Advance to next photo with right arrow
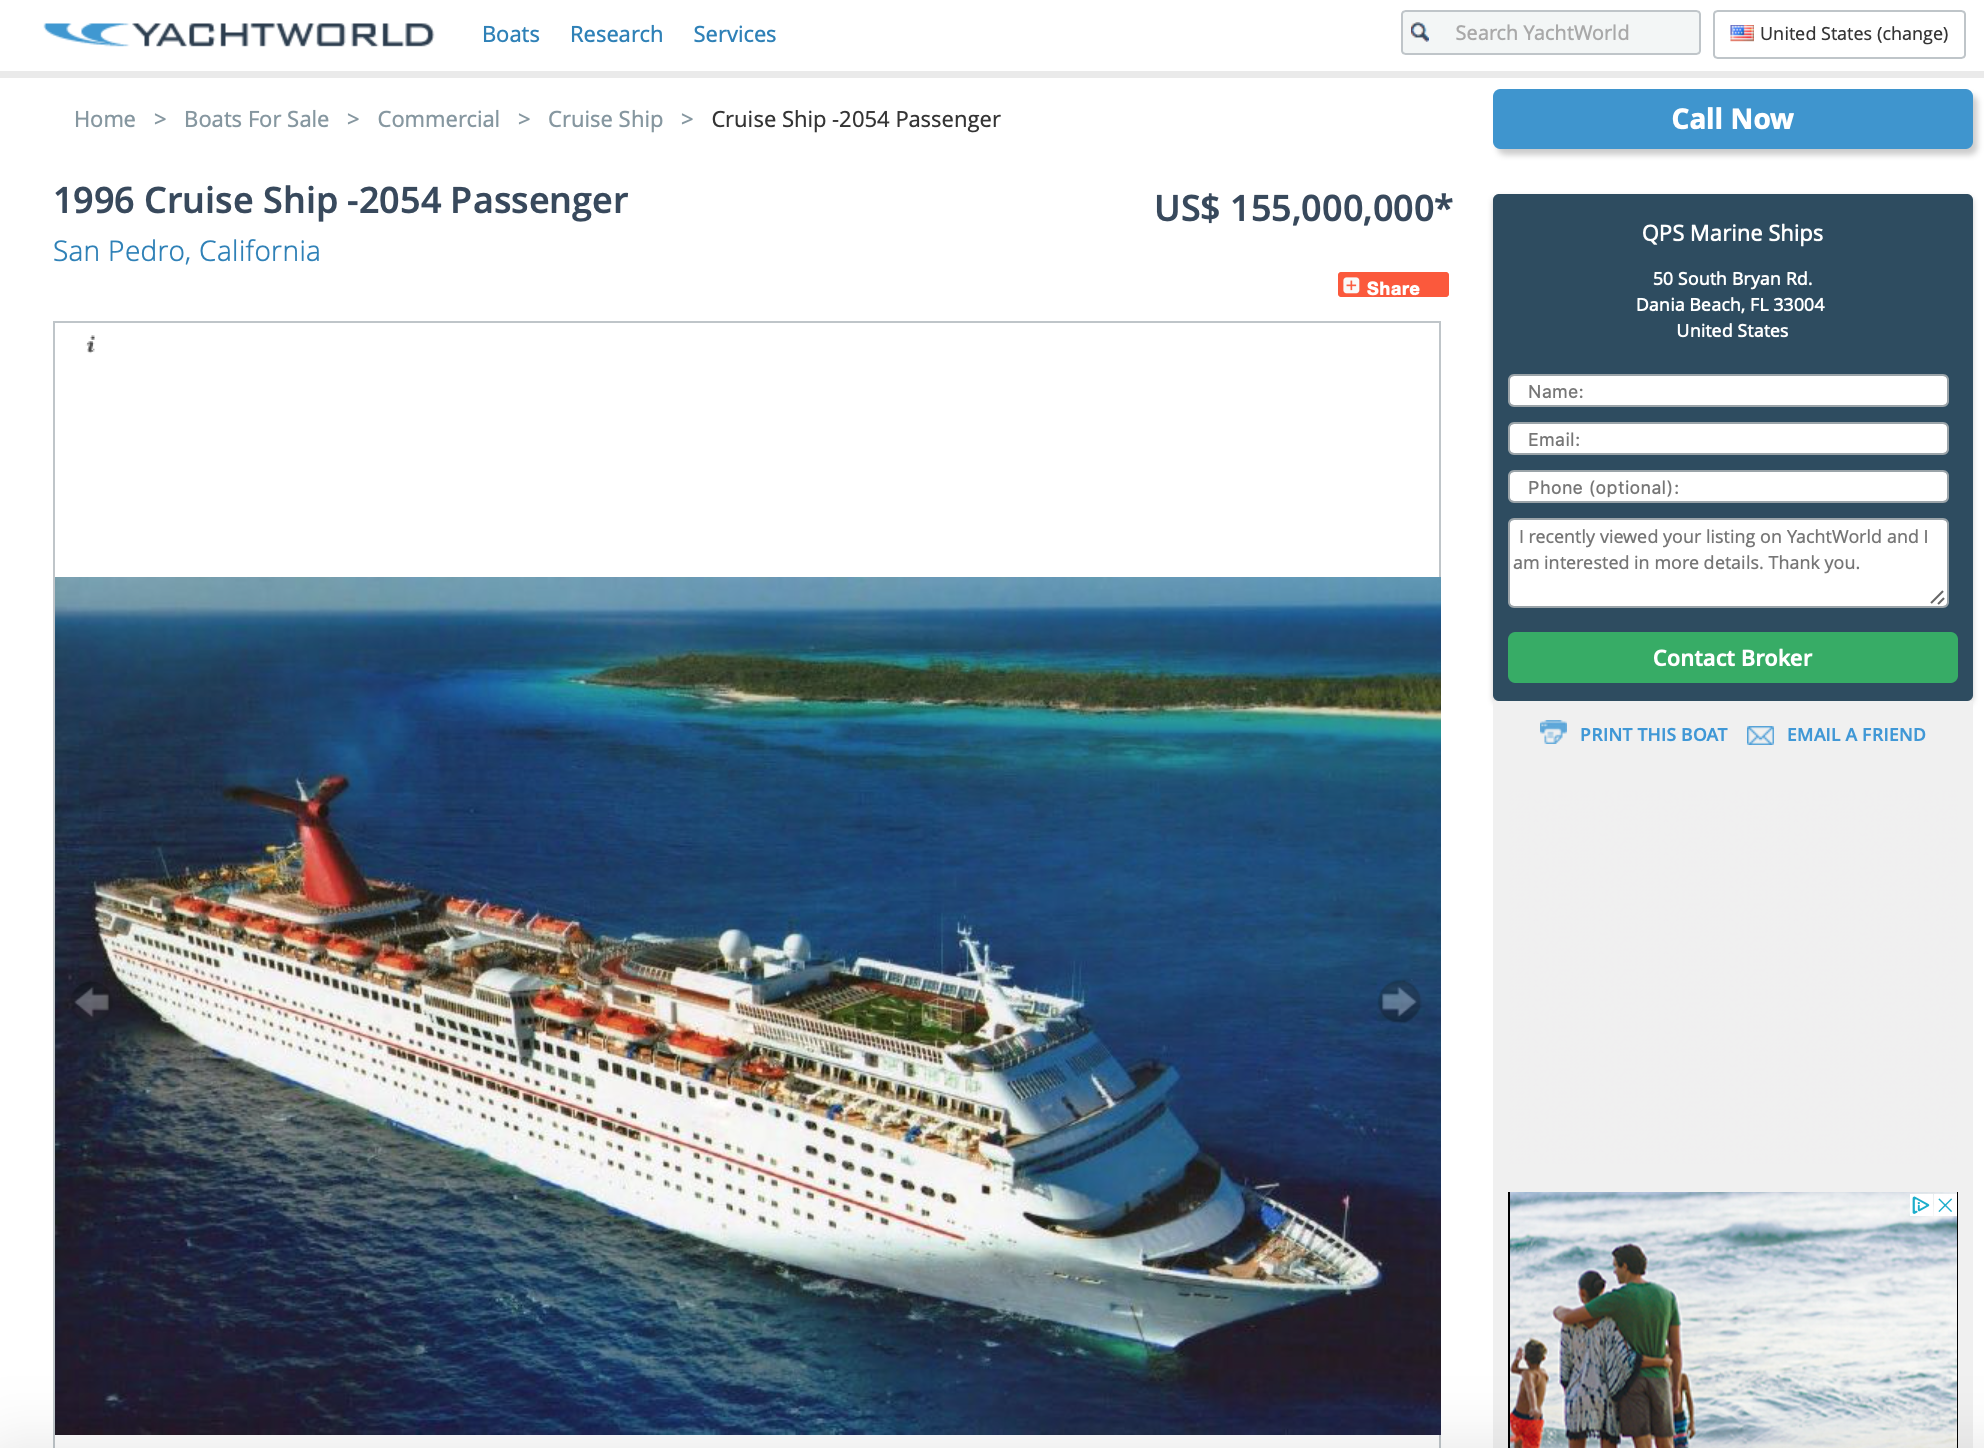The height and width of the screenshot is (1448, 1984). 1398,1001
